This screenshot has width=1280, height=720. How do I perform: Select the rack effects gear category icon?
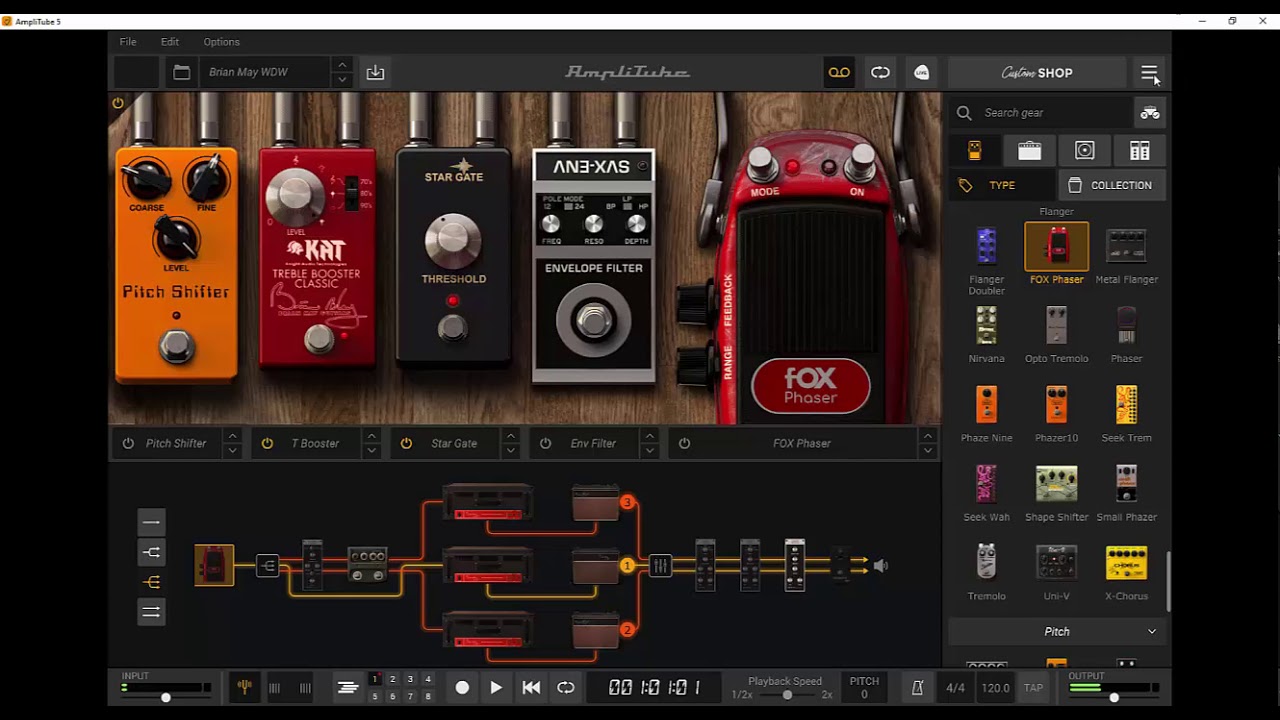(x=1139, y=151)
